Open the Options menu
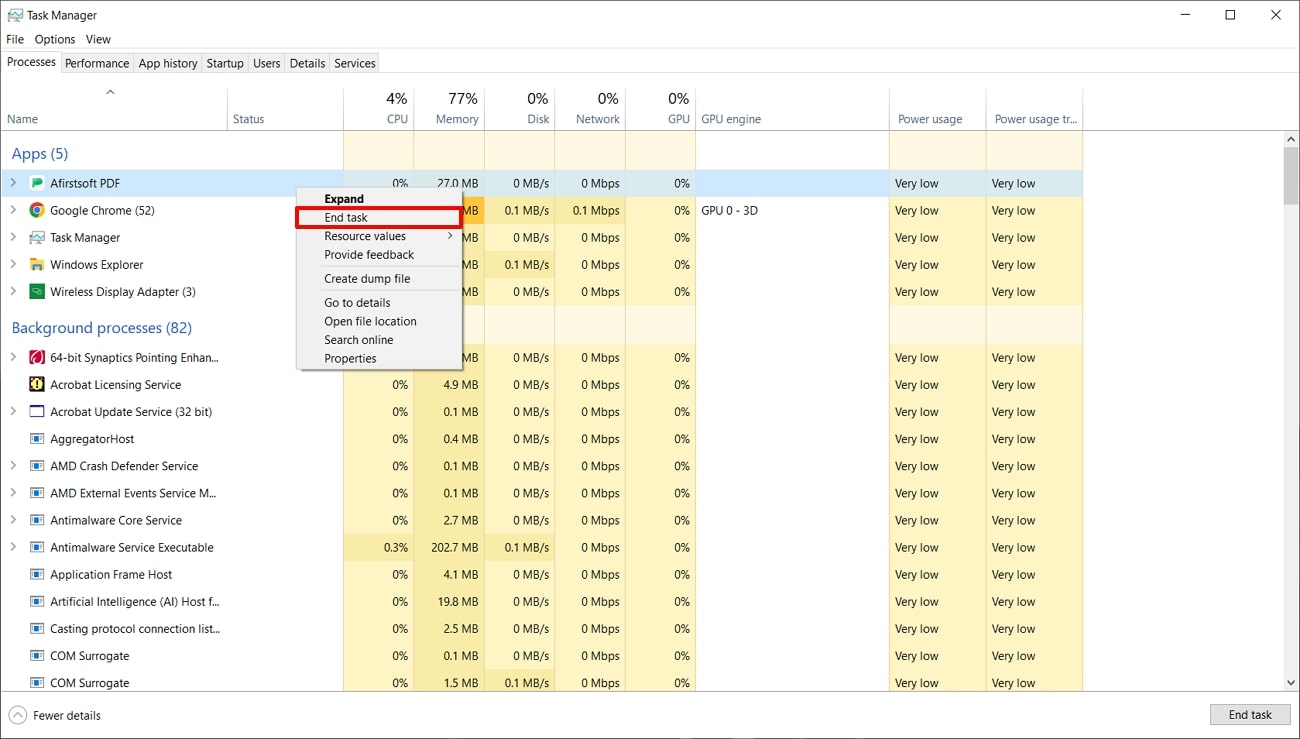Screen dimensions: 1300x739 pyautogui.click(x=55, y=39)
